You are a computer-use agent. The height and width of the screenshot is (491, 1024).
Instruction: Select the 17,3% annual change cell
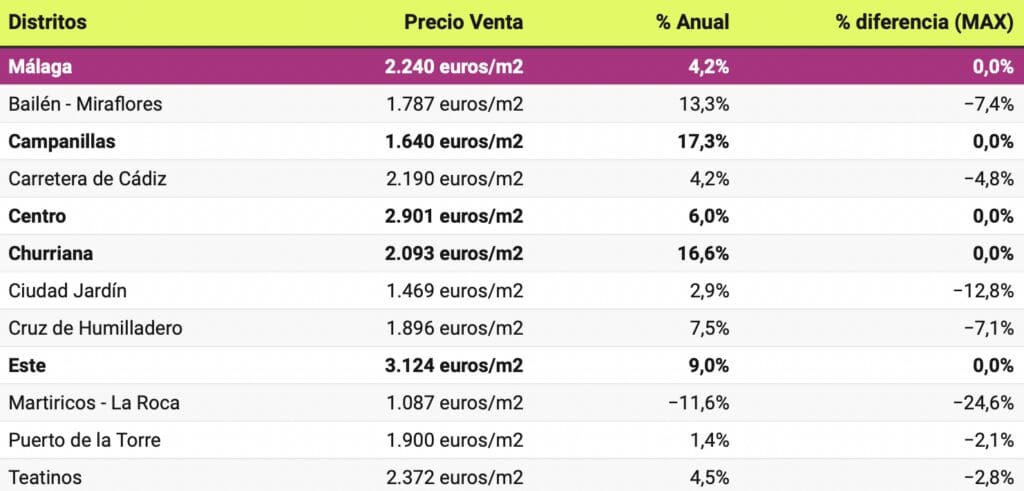point(705,142)
